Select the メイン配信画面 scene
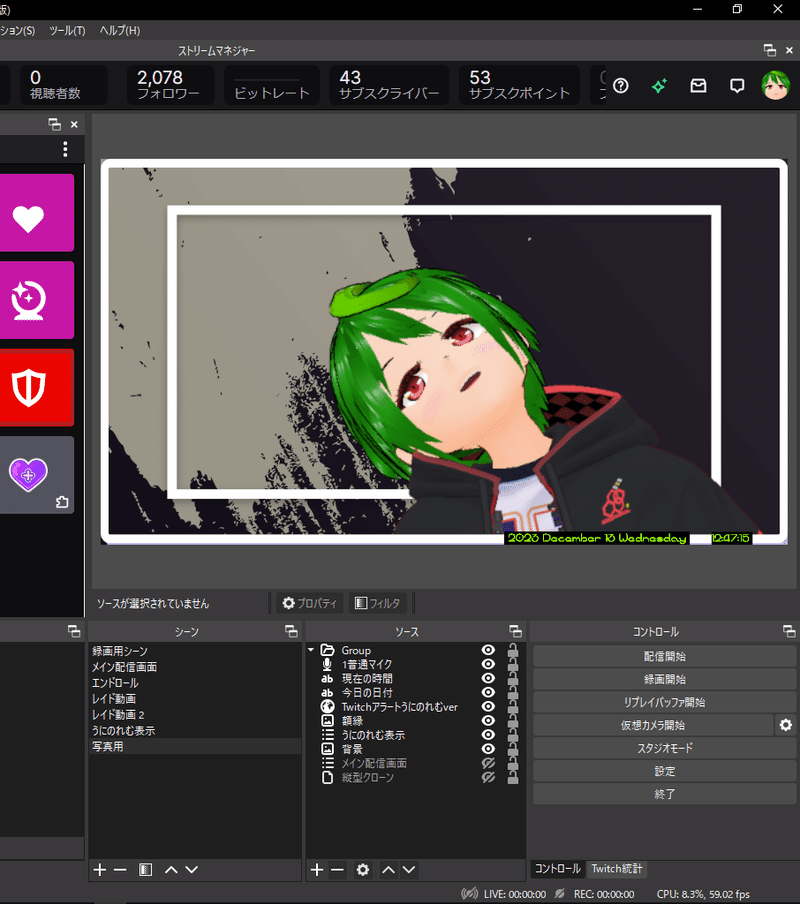The image size is (800, 904). [195, 666]
